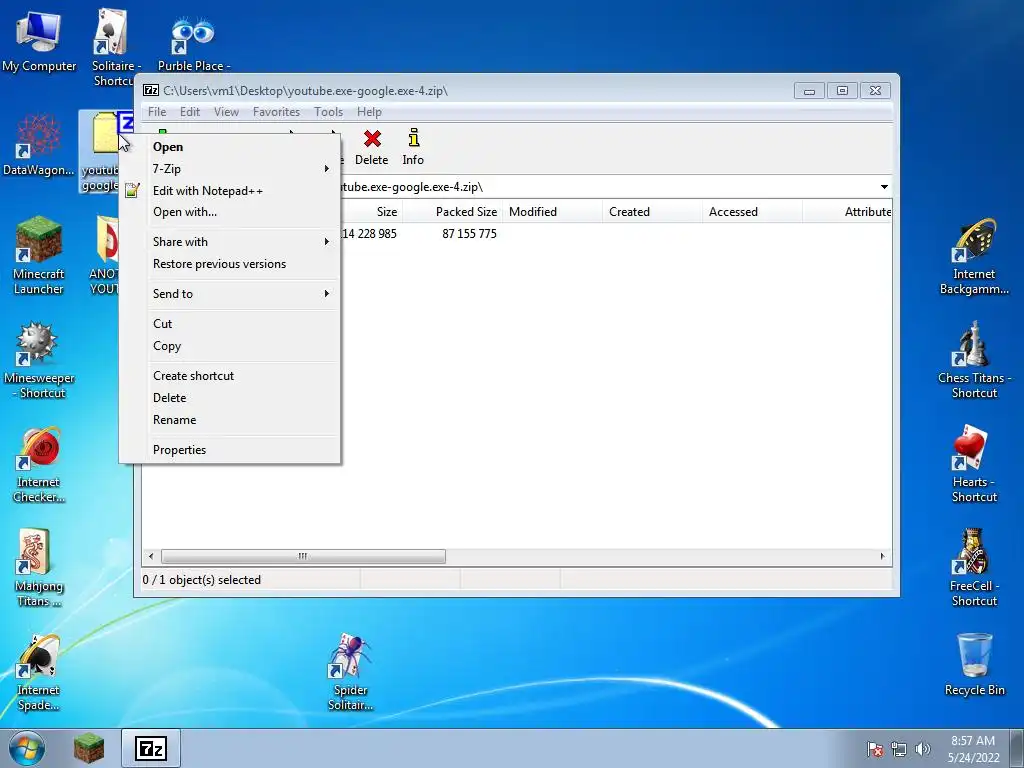The height and width of the screenshot is (768, 1024).
Task: Select the Spider Solitaire desktop icon
Action: coord(350,673)
